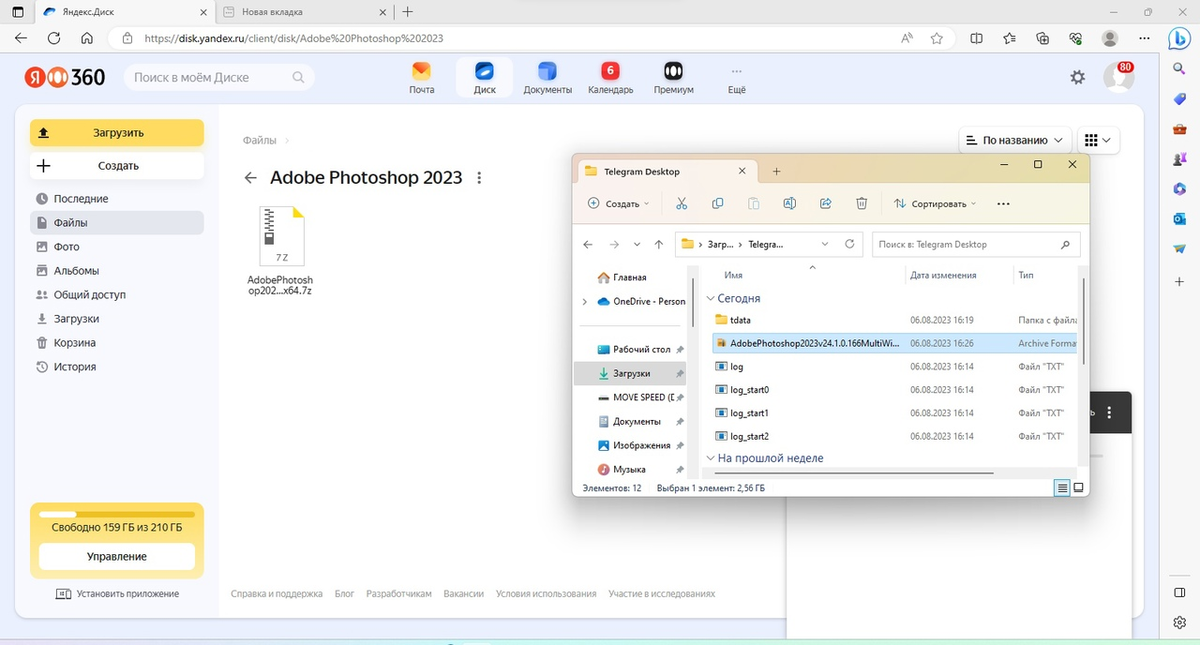
Task: Open Сортировать dropdown in Explorer
Action: coord(935,203)
